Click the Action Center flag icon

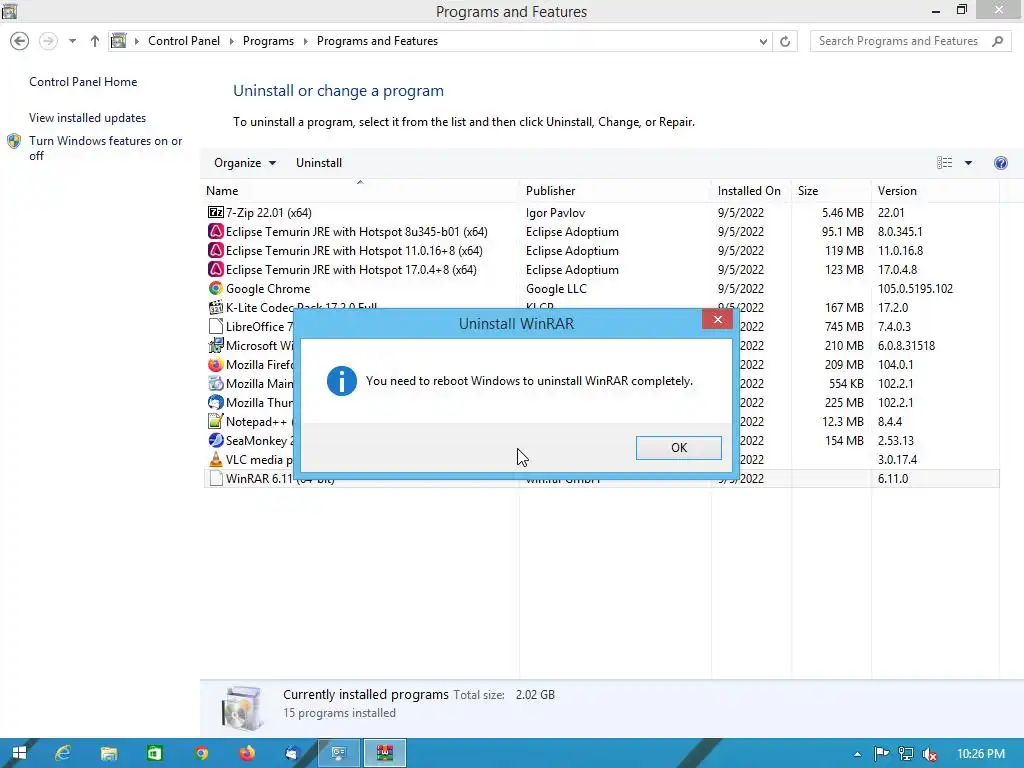[x=881, y=754]
